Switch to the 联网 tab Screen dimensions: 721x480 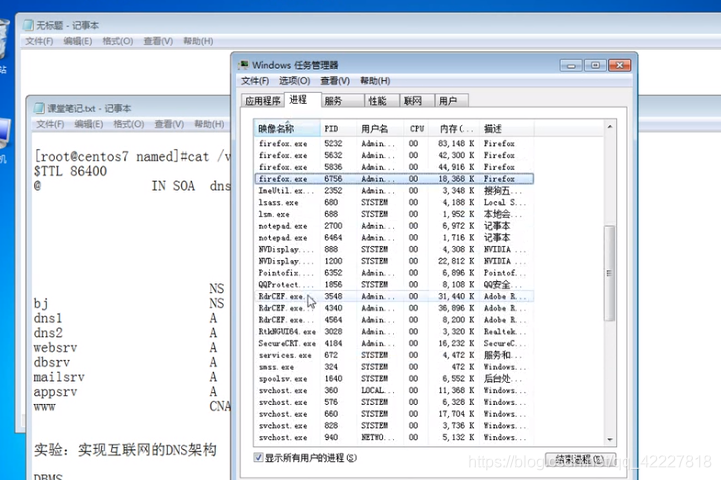coord(417,101)
